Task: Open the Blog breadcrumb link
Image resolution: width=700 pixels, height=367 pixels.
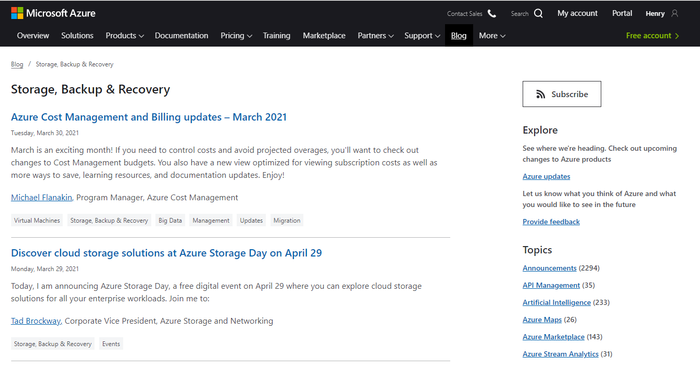Action: [17, 64]
